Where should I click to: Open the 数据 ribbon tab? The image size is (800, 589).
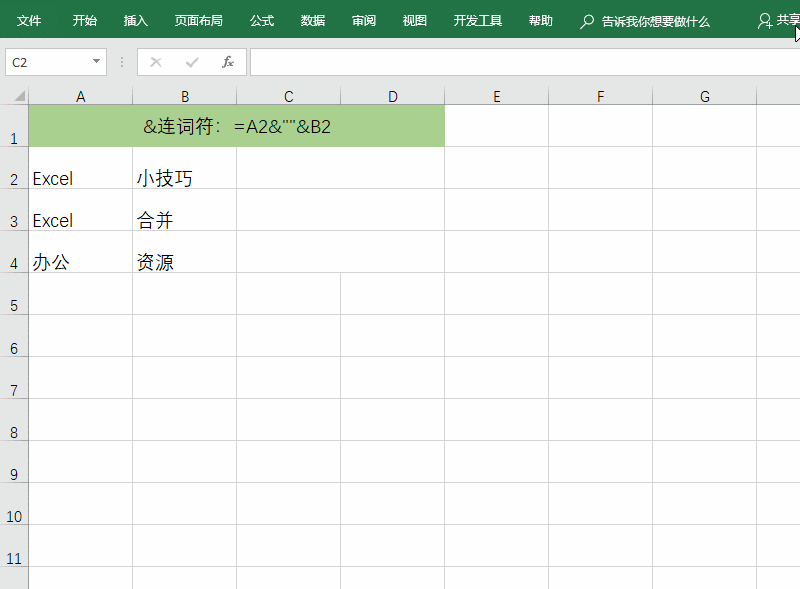[x=313, y=20]
